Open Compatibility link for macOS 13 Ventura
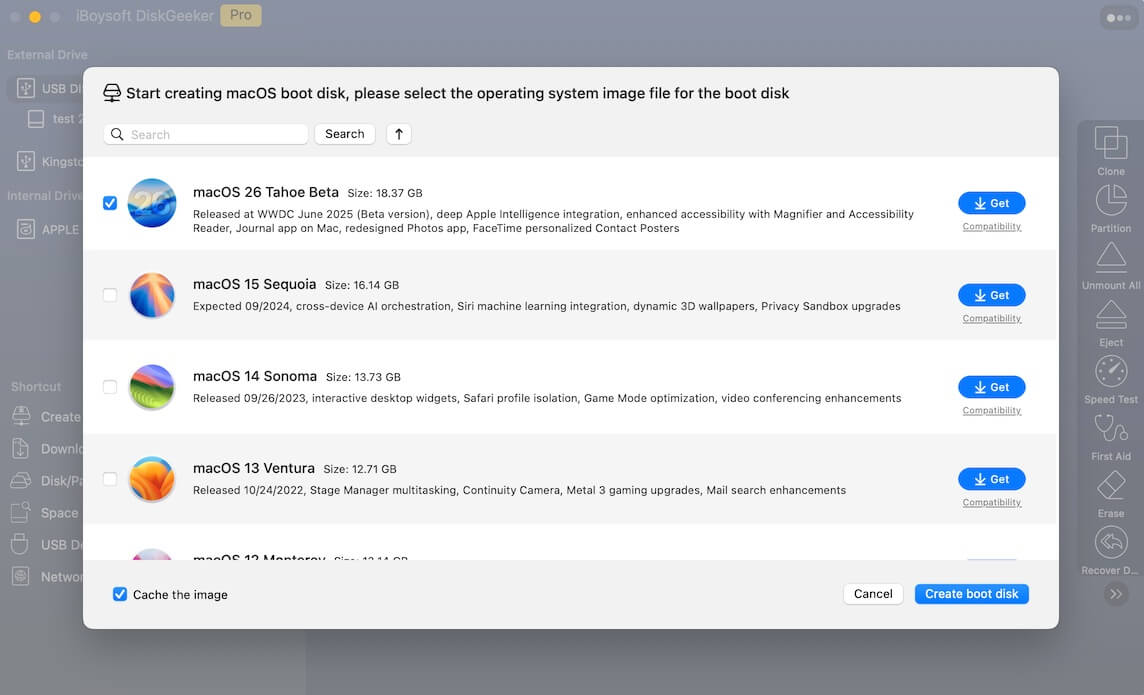Image resolution: width=1144 pixels, height=695 pixels. click(991, 503)
